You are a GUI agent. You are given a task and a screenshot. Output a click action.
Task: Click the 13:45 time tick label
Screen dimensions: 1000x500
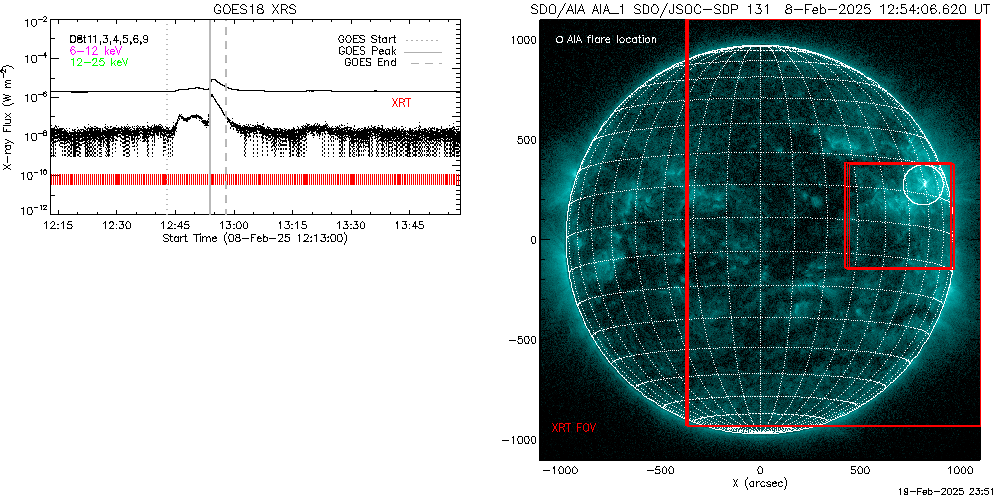408,225
